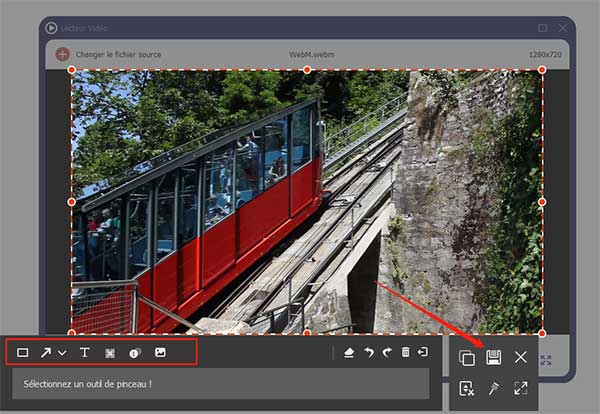This screenshot has height=414, width=600.
Task: Redo the last annotation
Action: (386, 352)
